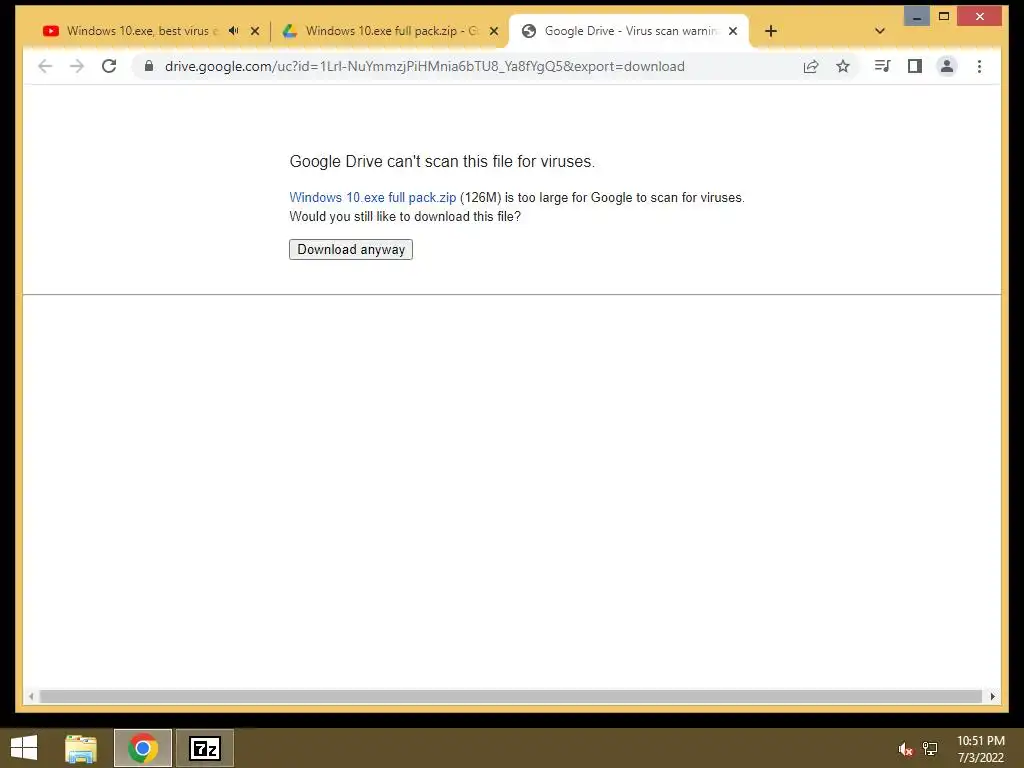The width and height of the screenshot is (1024, 768).
Task: Click the horizontal scrollbar track
Action: [511, 696]
